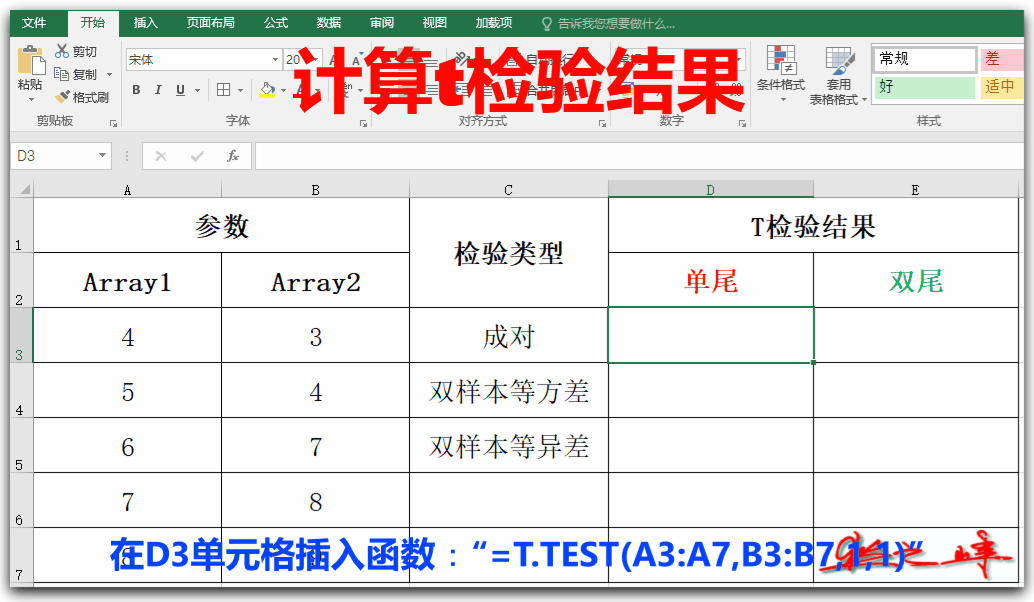The image size is (1034, 602).
Task: Click the Array1 header cell
Action: tap(127, 280)
